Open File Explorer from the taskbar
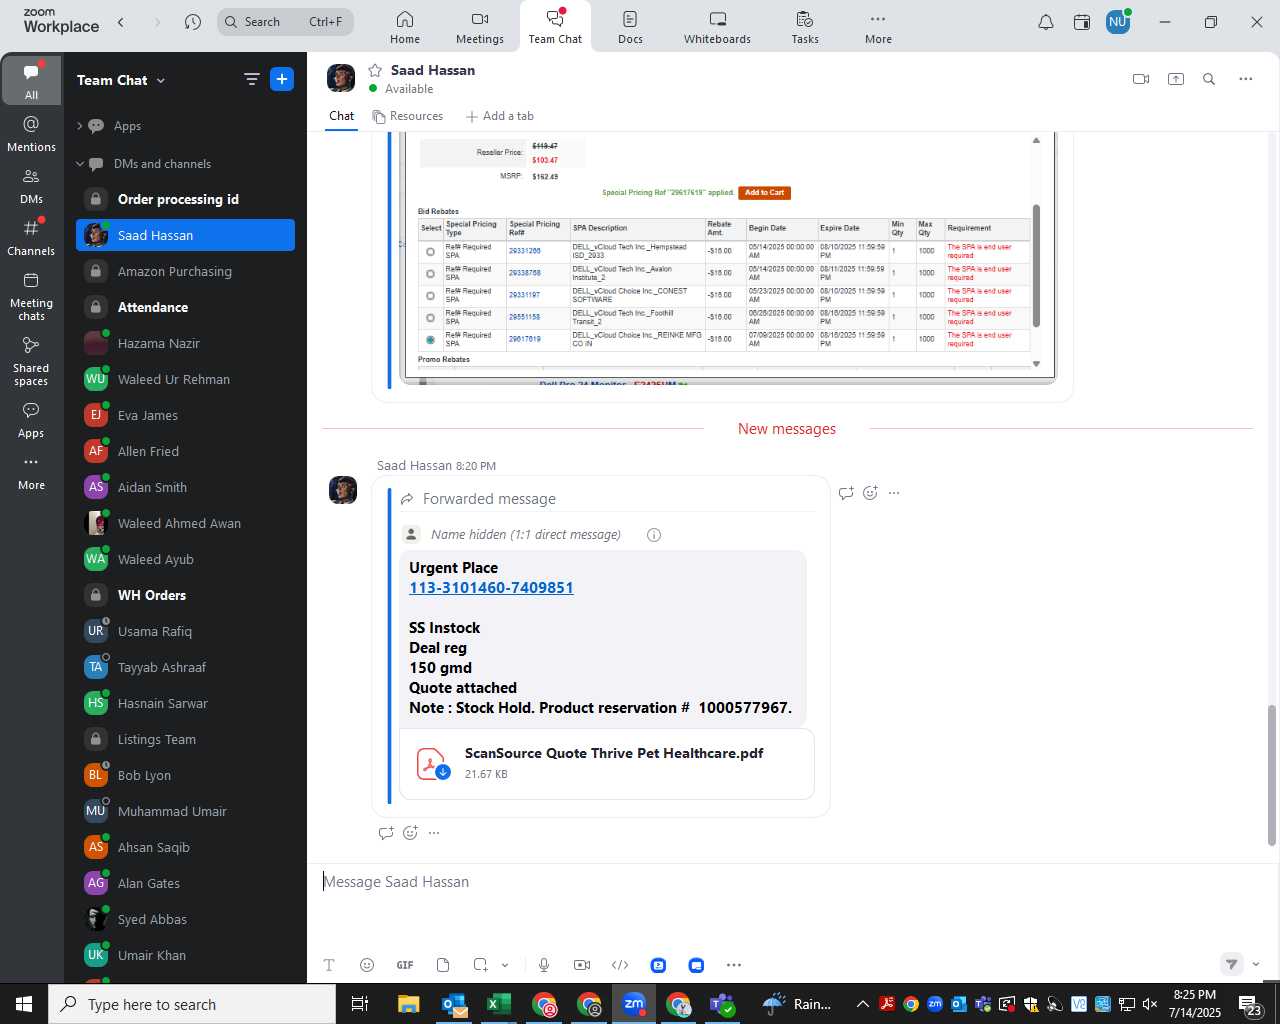Viewport: 1280px width, 1024px height. coord(408,1004)
